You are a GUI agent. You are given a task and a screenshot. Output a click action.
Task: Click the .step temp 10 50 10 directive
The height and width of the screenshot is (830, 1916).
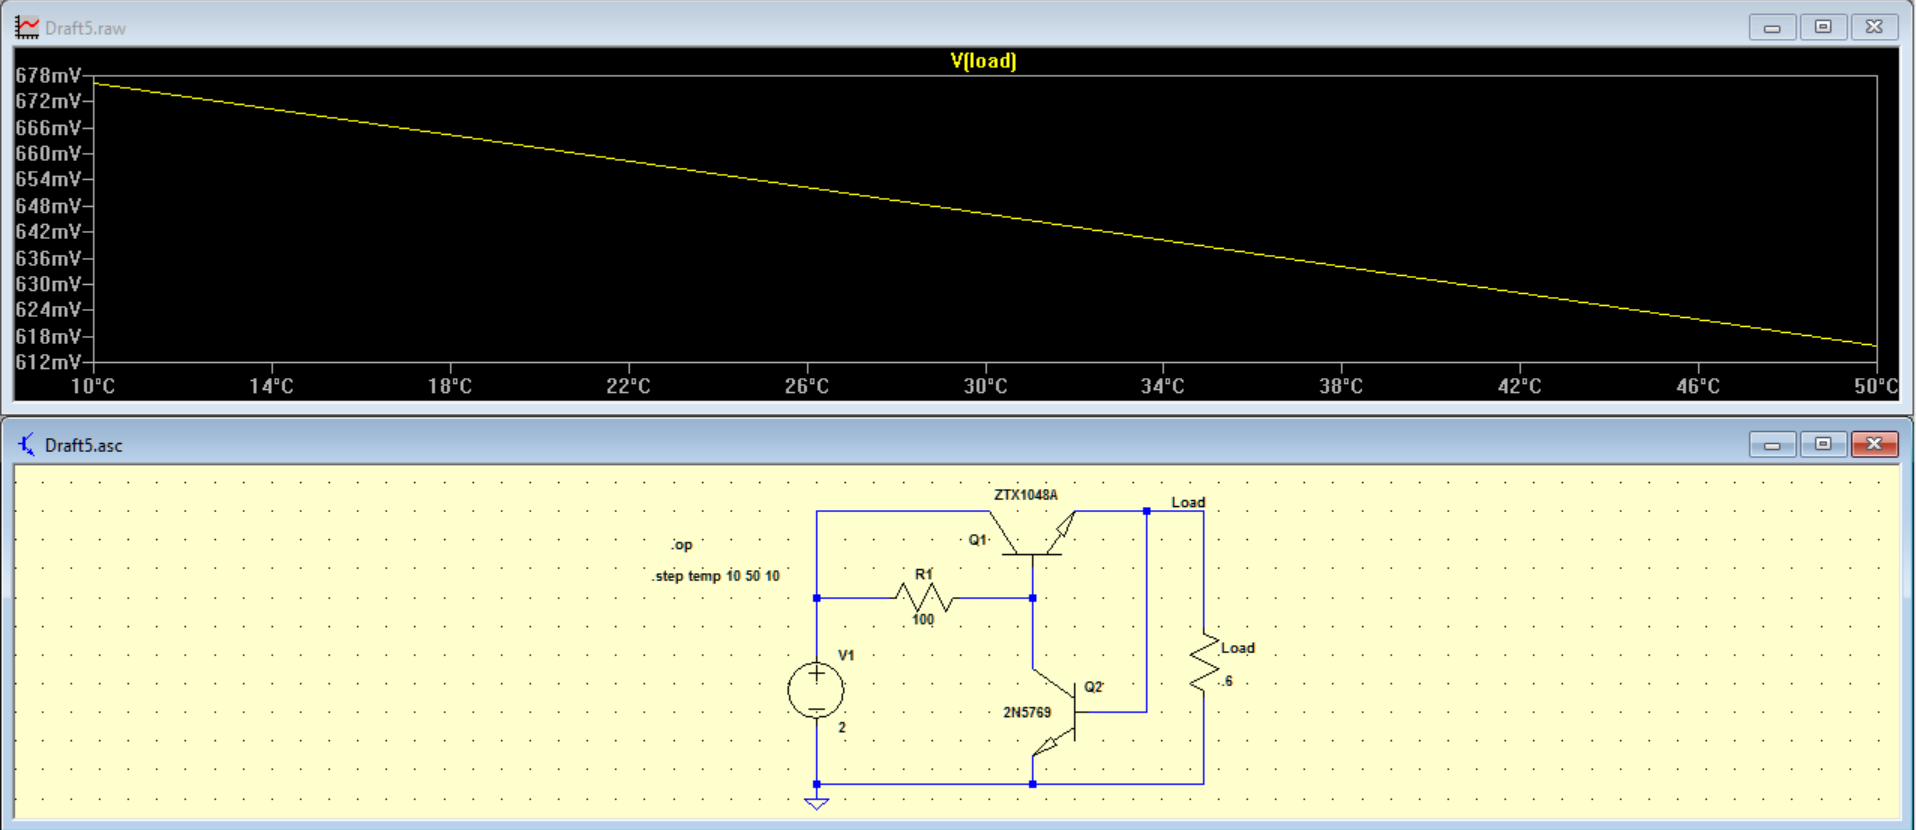point(716,576)
